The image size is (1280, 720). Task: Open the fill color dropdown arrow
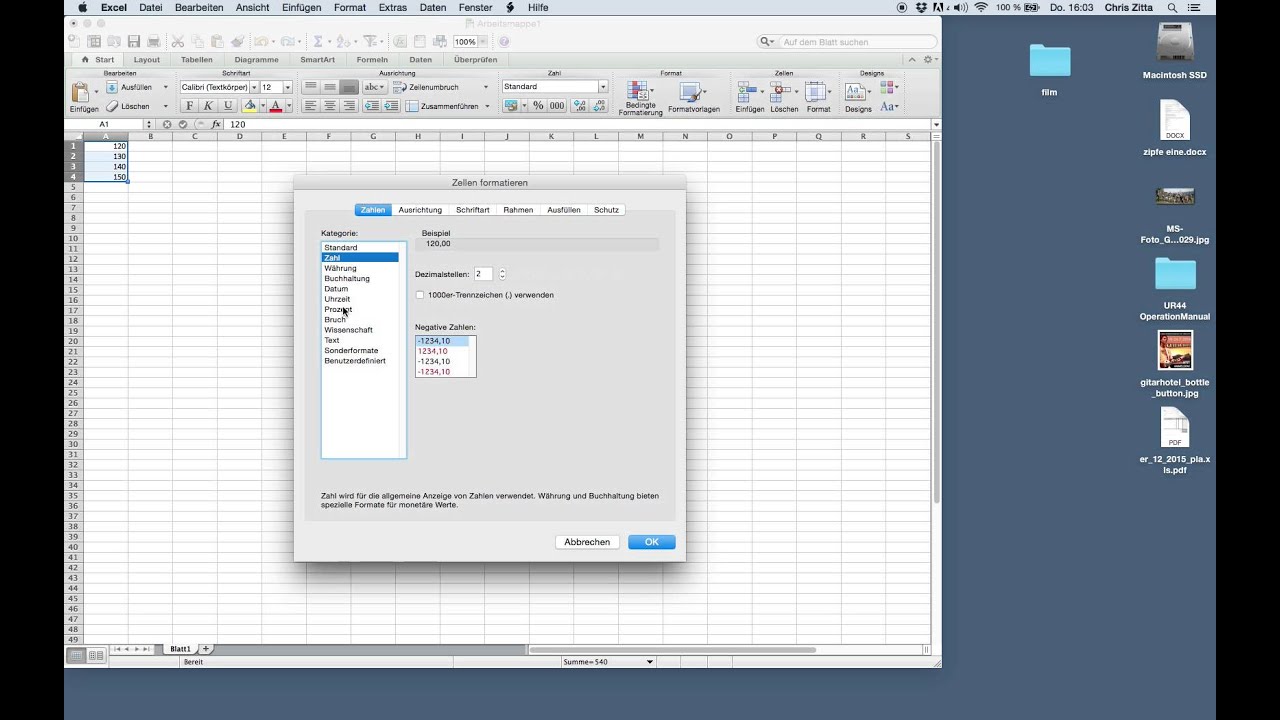[262, 105]
